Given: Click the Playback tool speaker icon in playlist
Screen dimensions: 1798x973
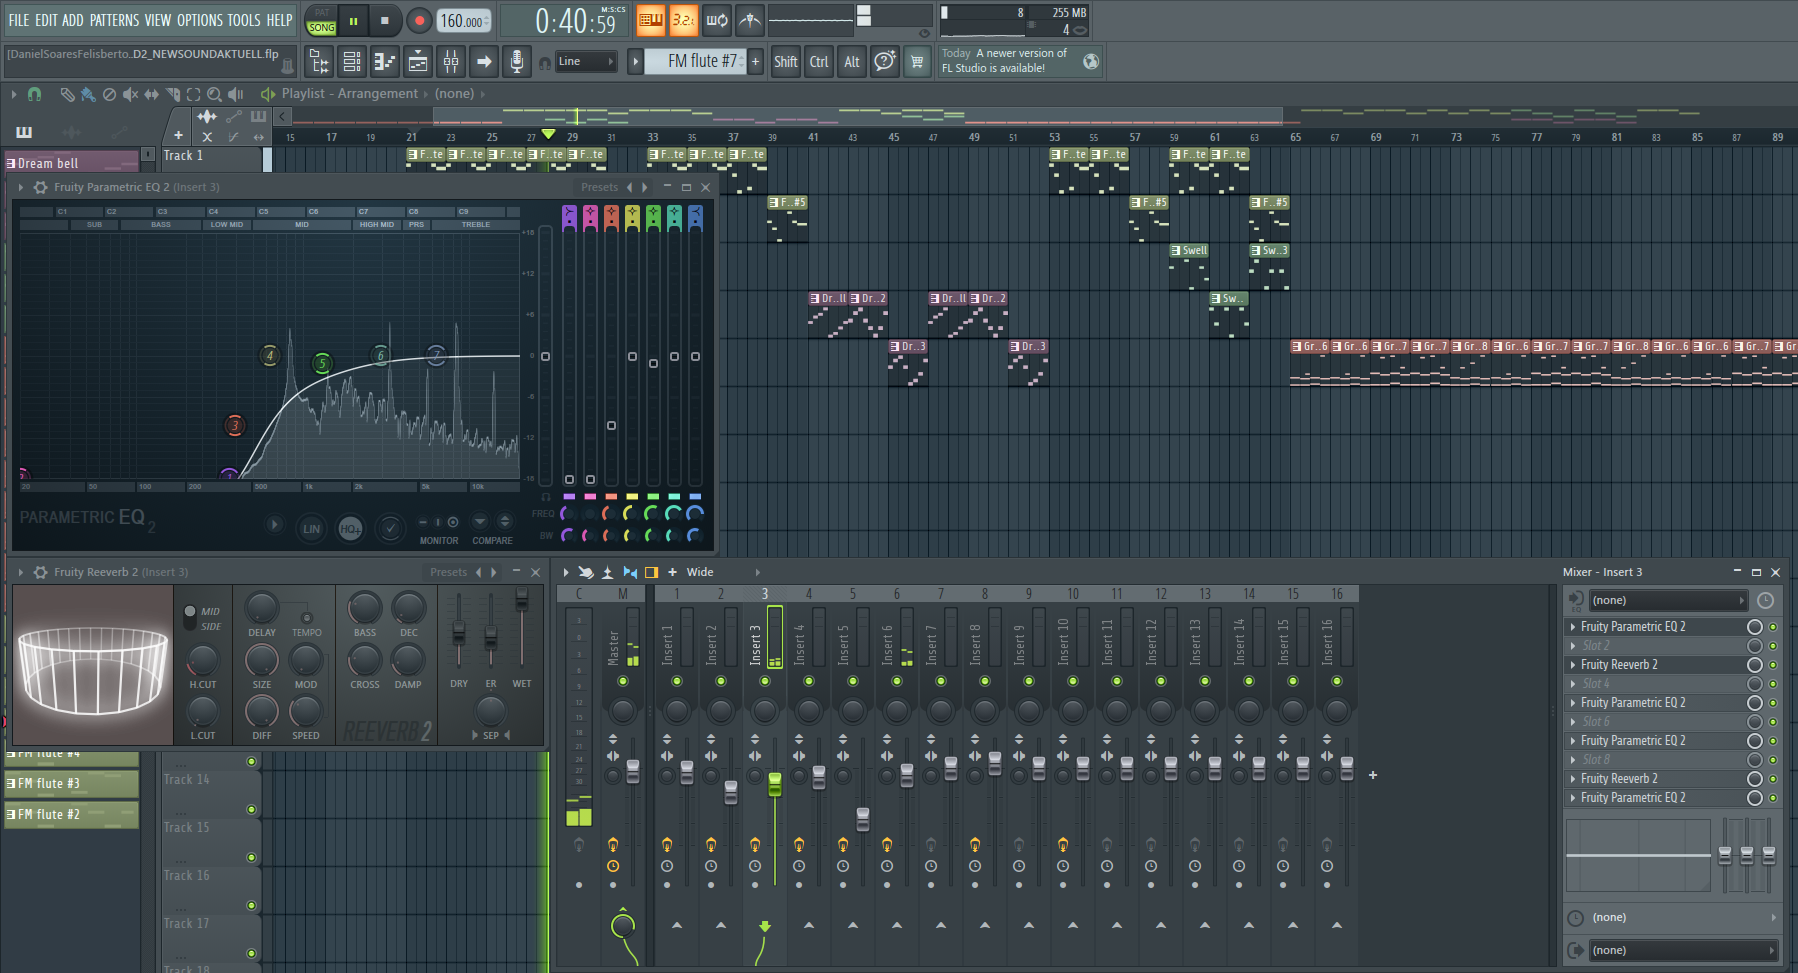Looking at the screenshot, I should 236,94.
